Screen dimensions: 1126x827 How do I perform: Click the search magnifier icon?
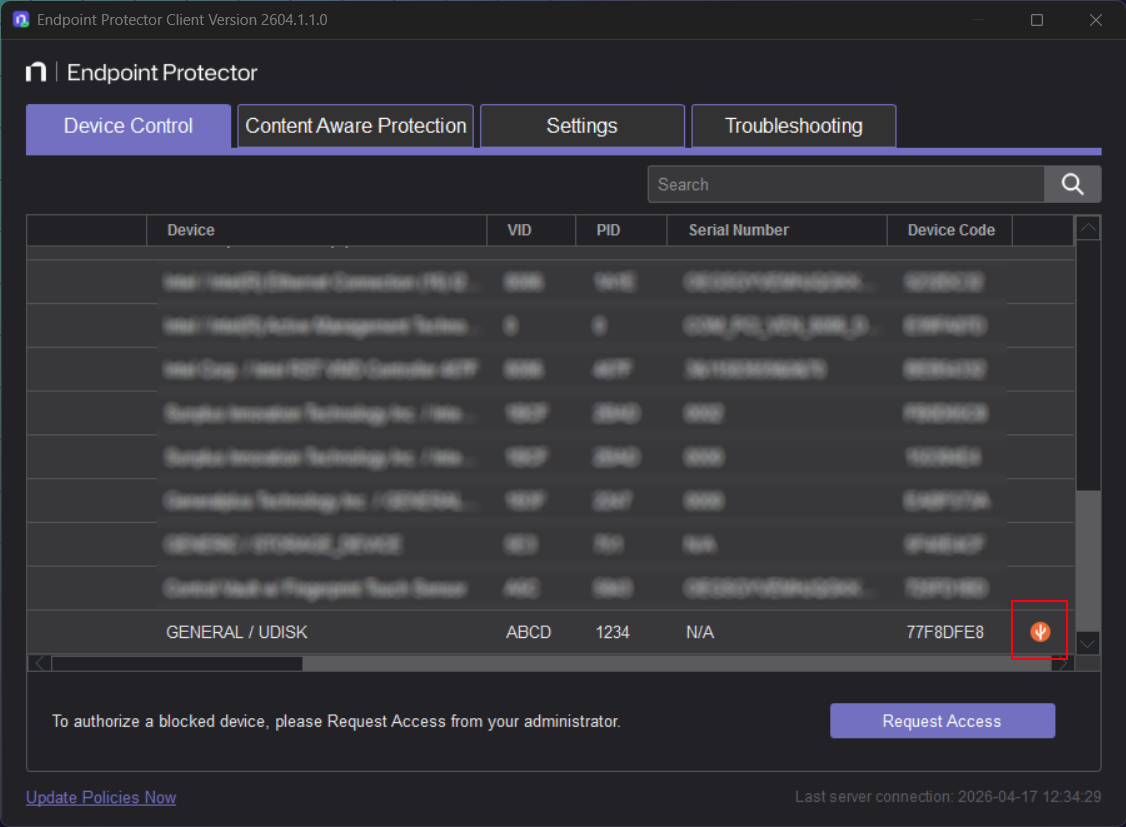click(x=1073, y=184)
